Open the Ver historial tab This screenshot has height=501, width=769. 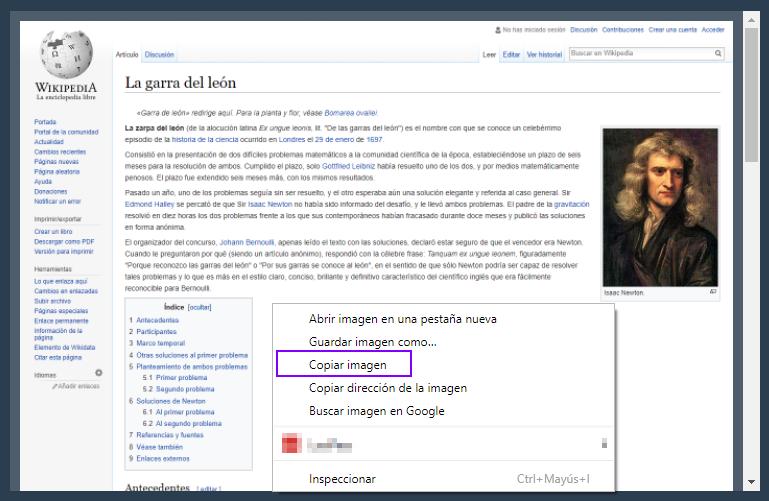click(x=544, y=54)
